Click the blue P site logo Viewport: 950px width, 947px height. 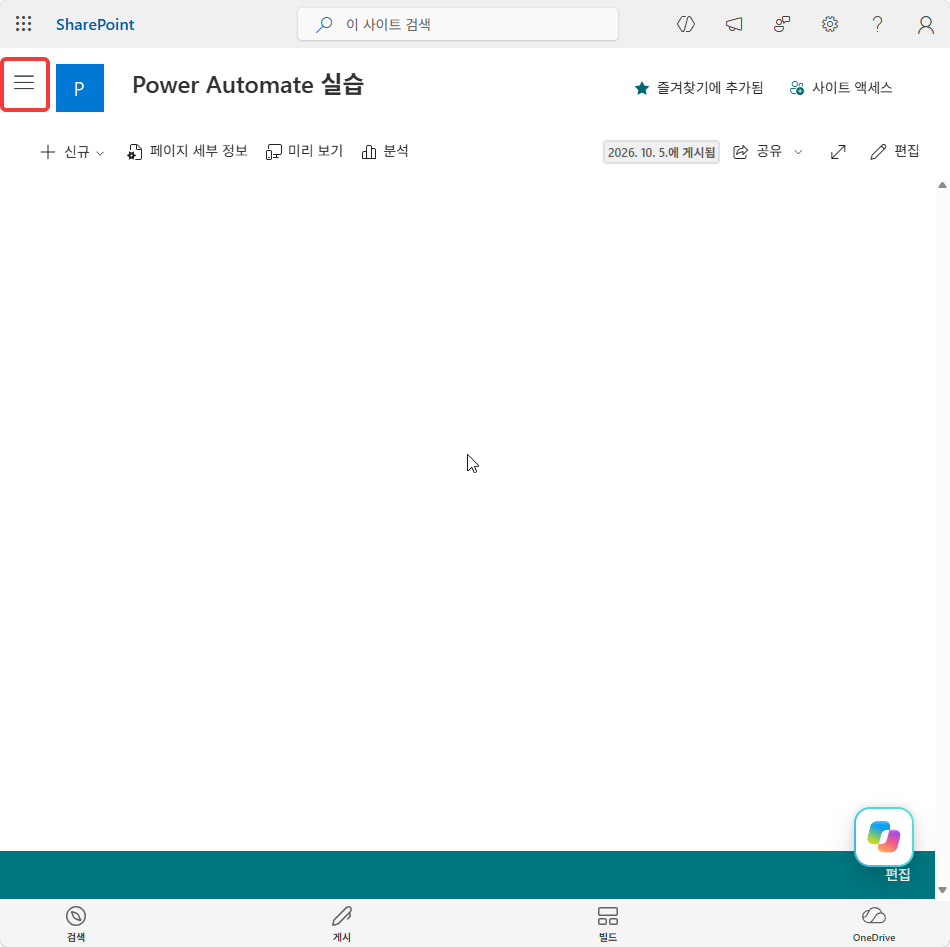[x=80, y=88]
